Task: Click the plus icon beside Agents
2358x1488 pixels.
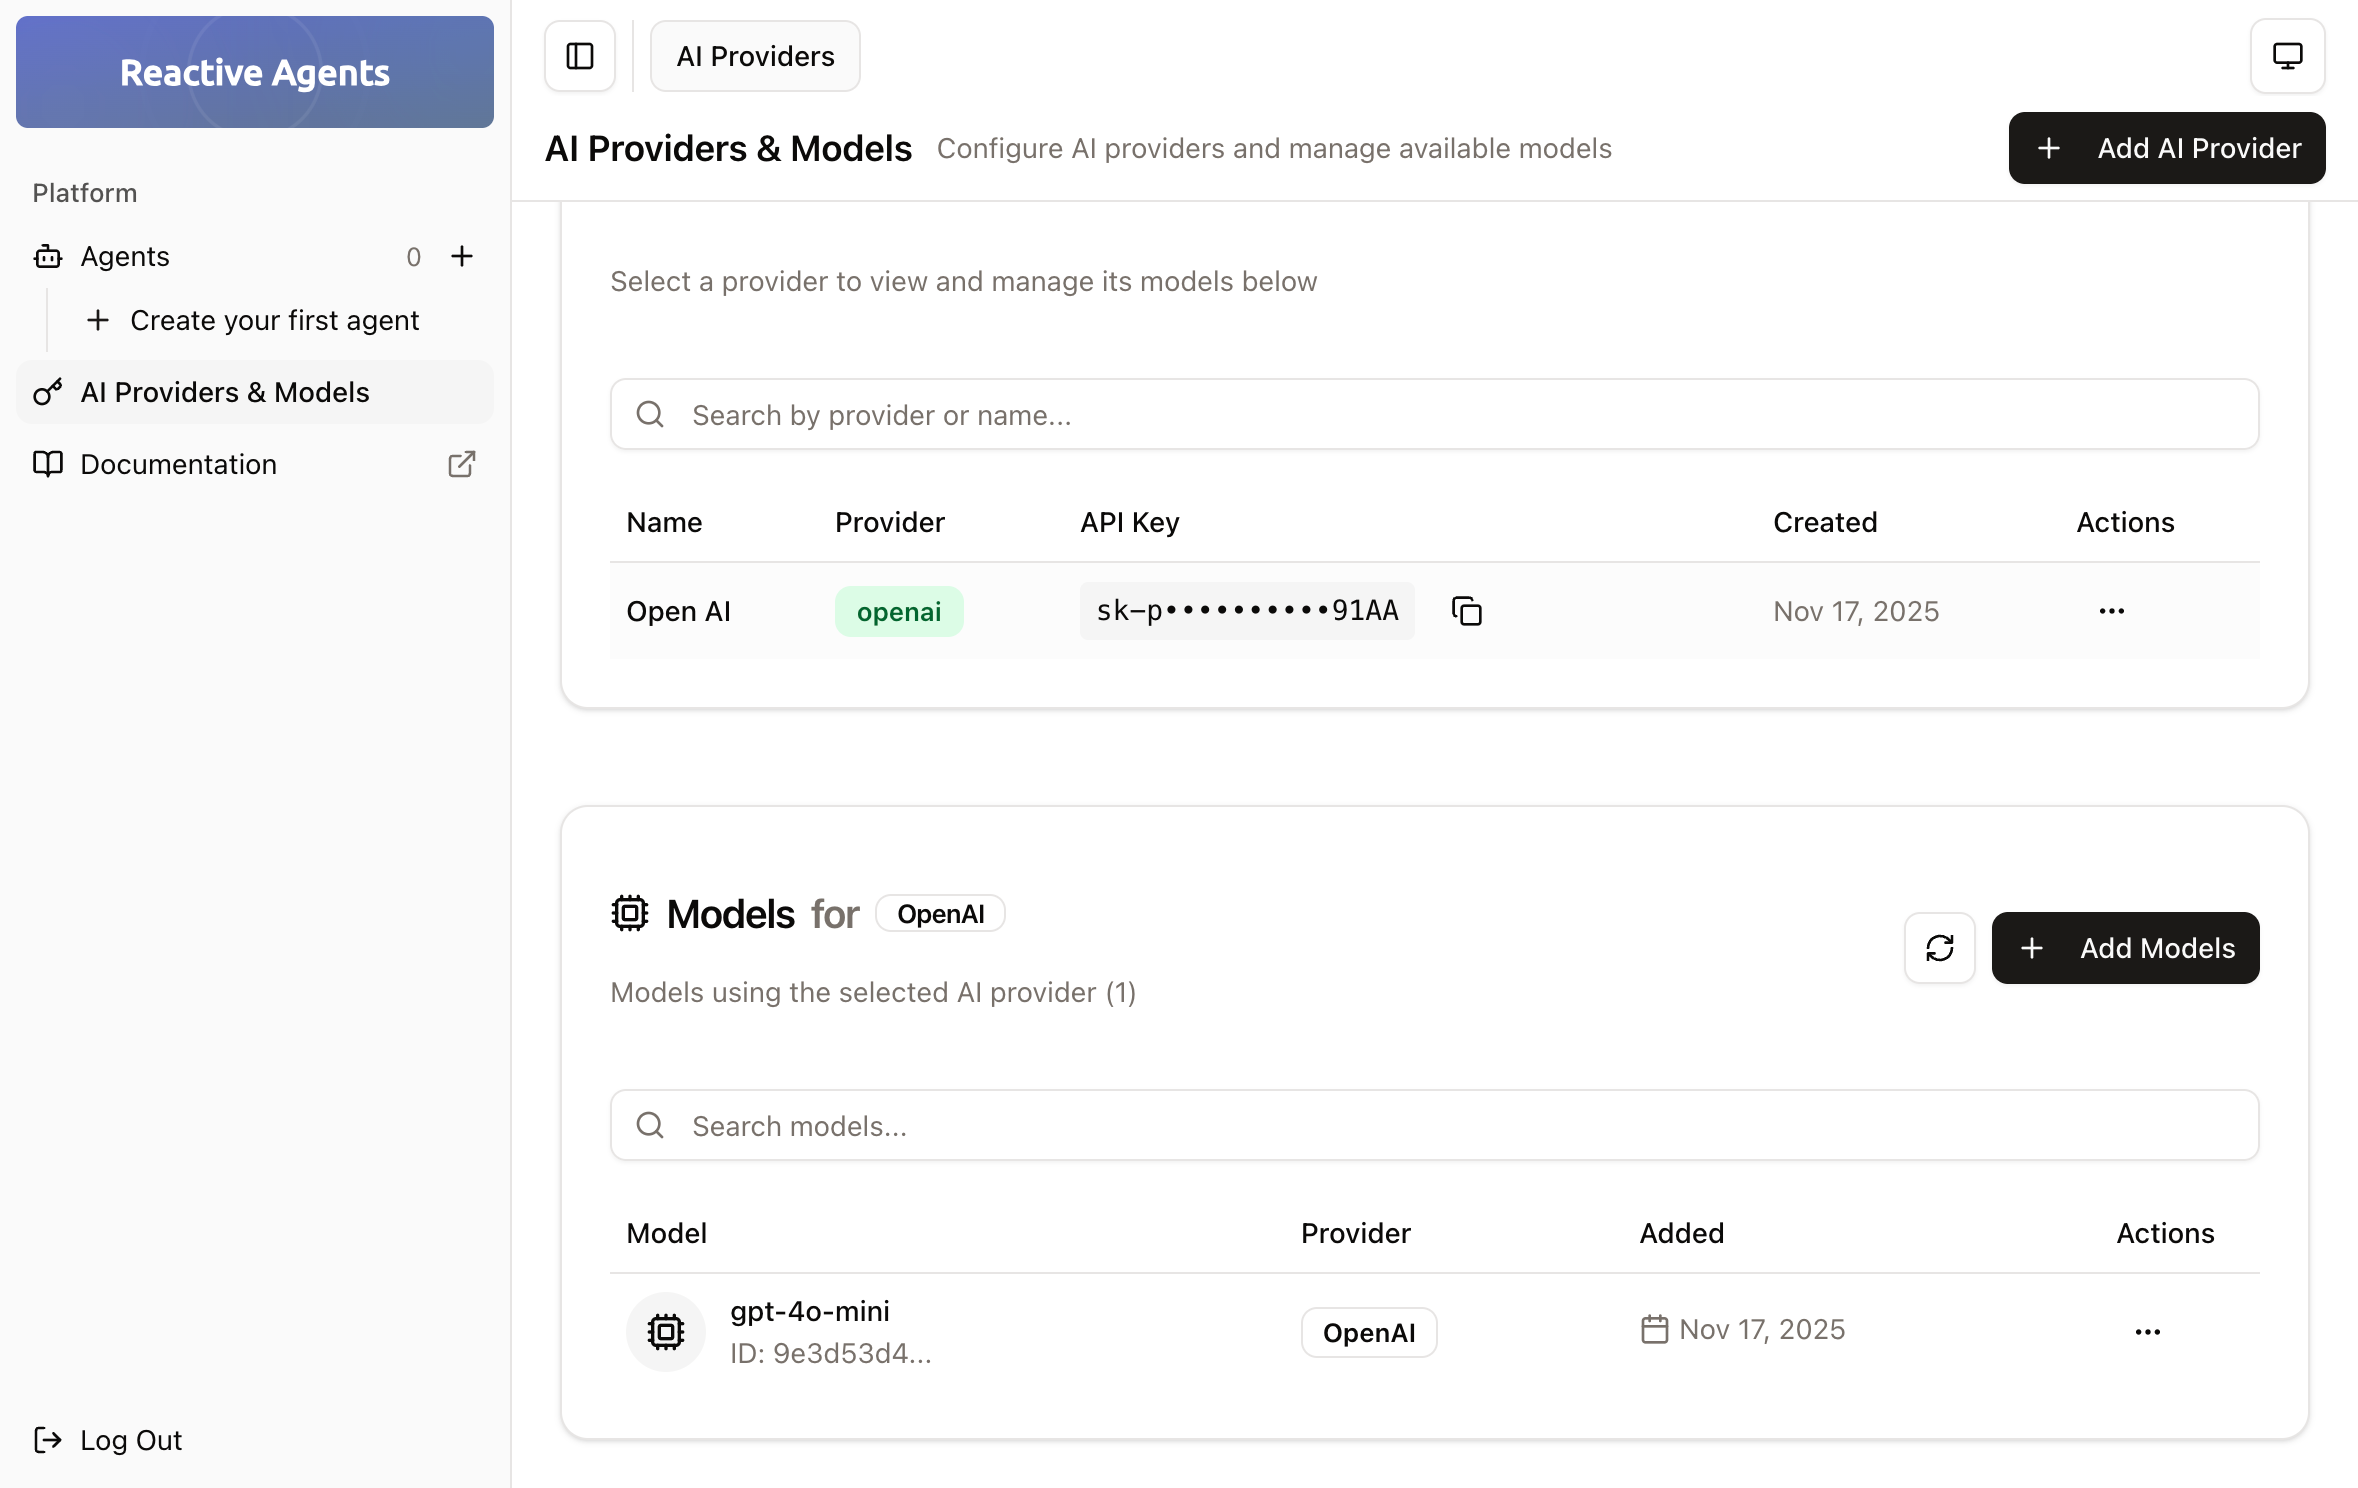Action: click(462, 256)
